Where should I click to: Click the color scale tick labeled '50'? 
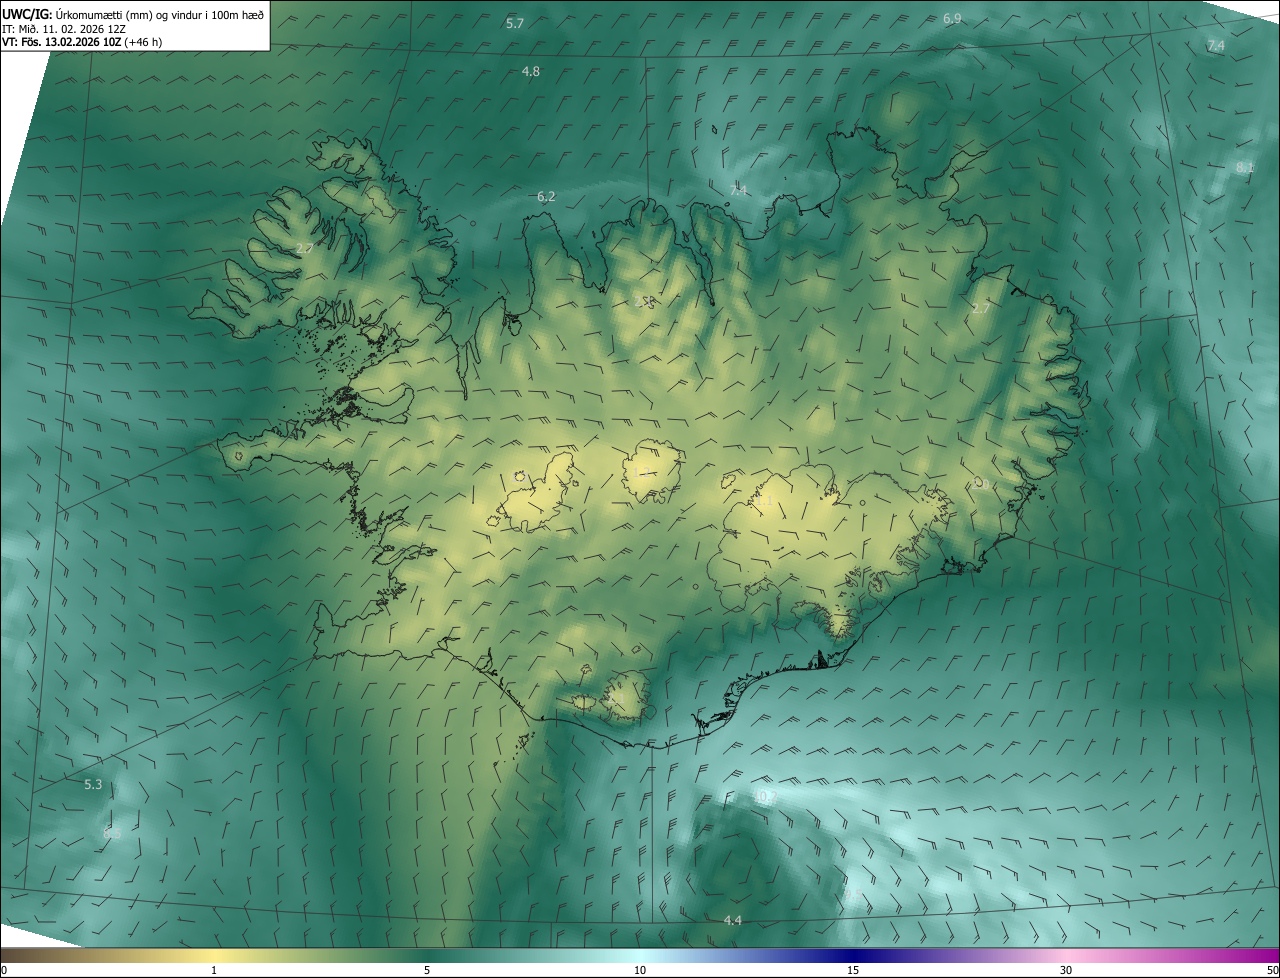tap(1272, 971)
